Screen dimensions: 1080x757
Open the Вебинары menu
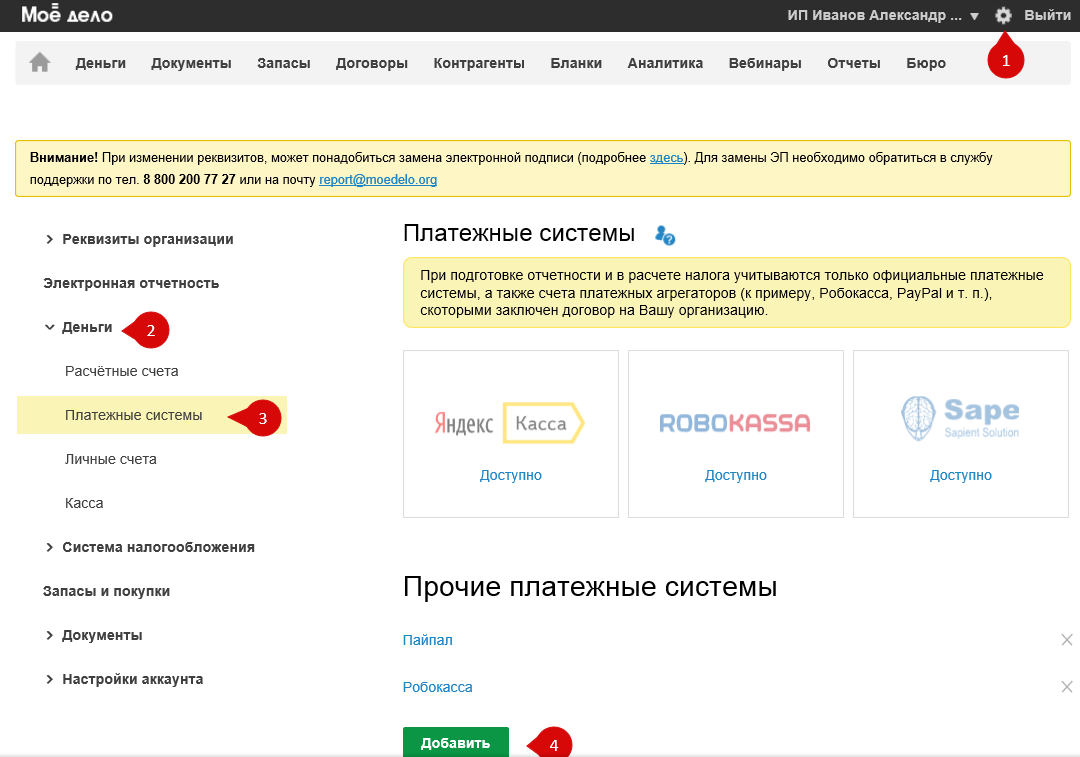pos(765,63)
